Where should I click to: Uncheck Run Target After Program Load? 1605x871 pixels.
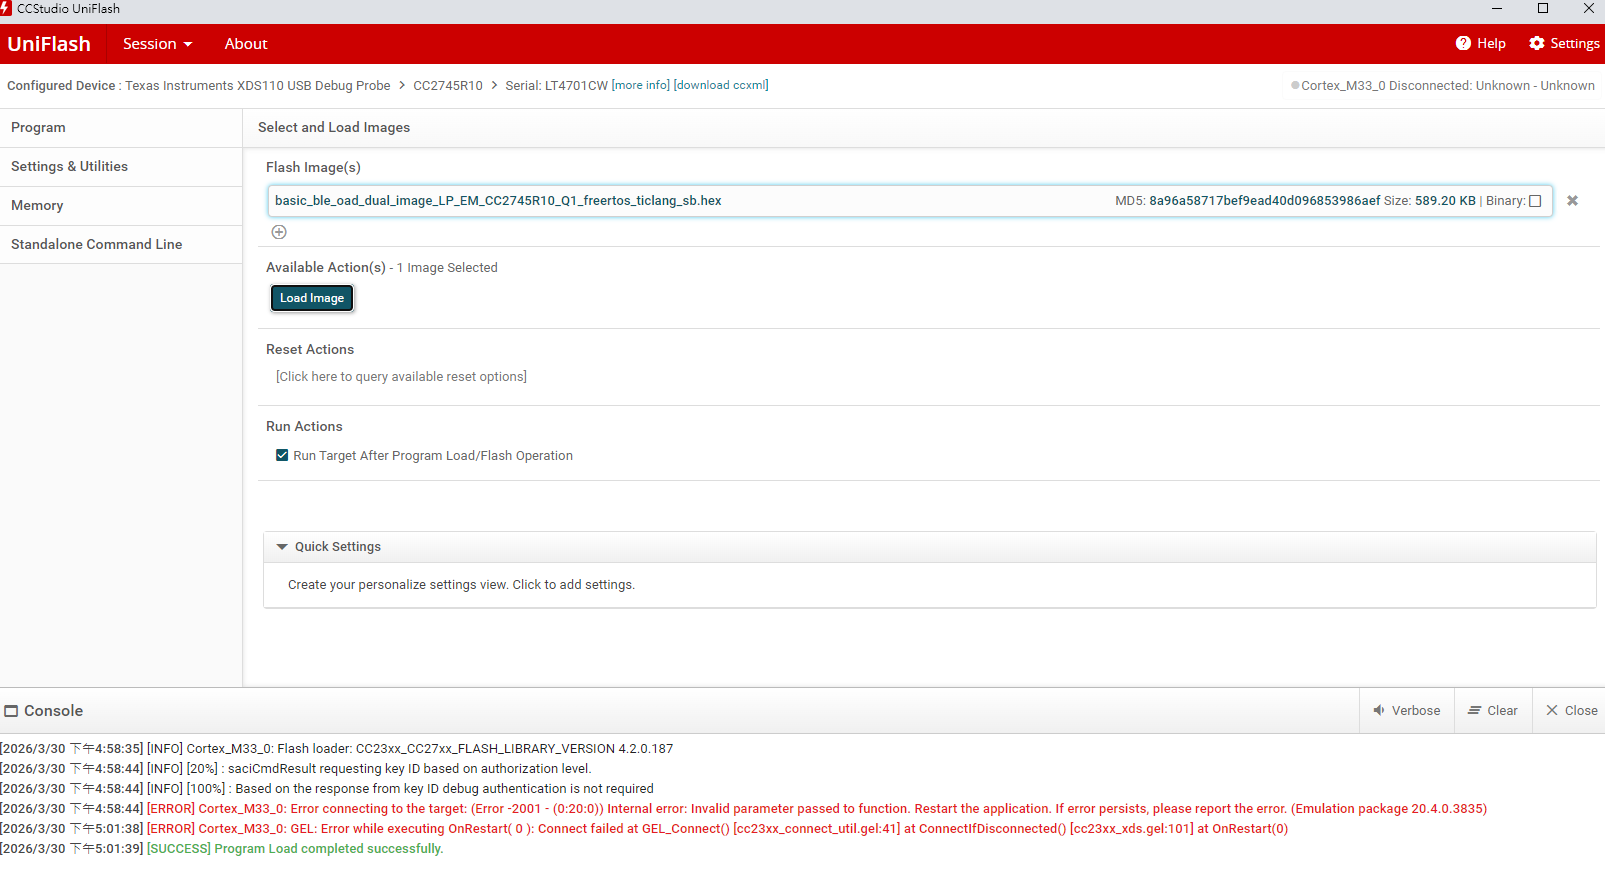point(282,455)
